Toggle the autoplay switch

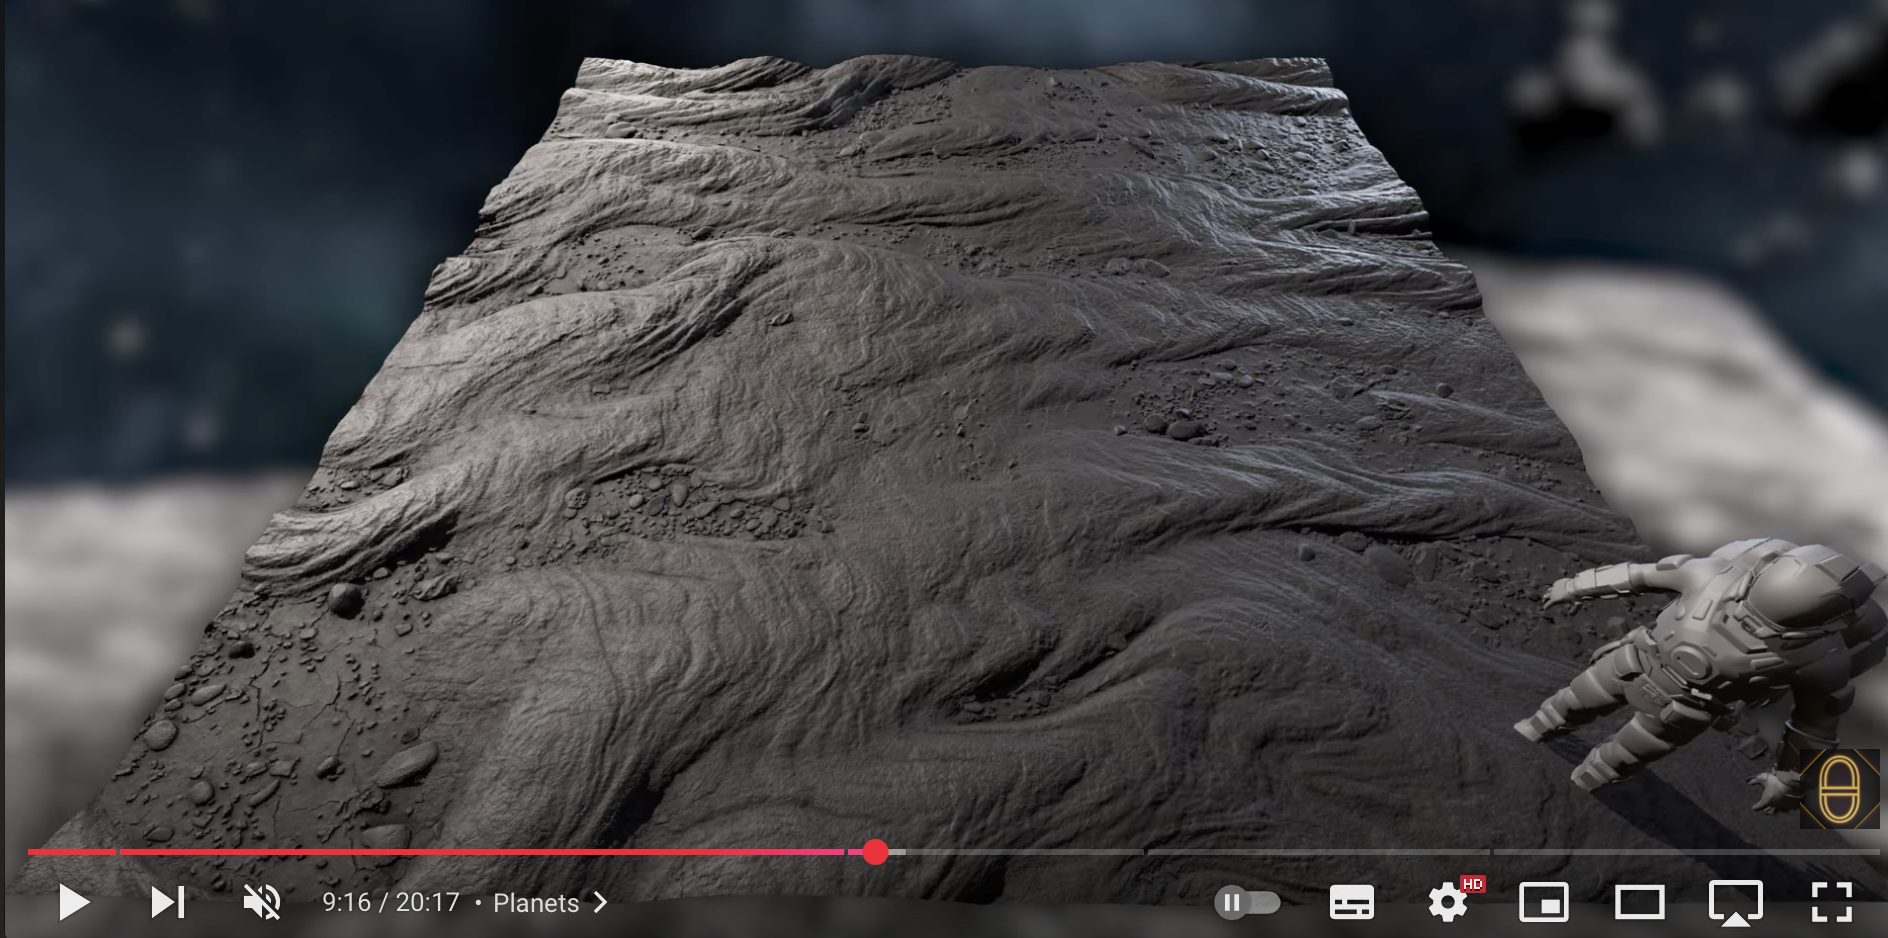1247,903
